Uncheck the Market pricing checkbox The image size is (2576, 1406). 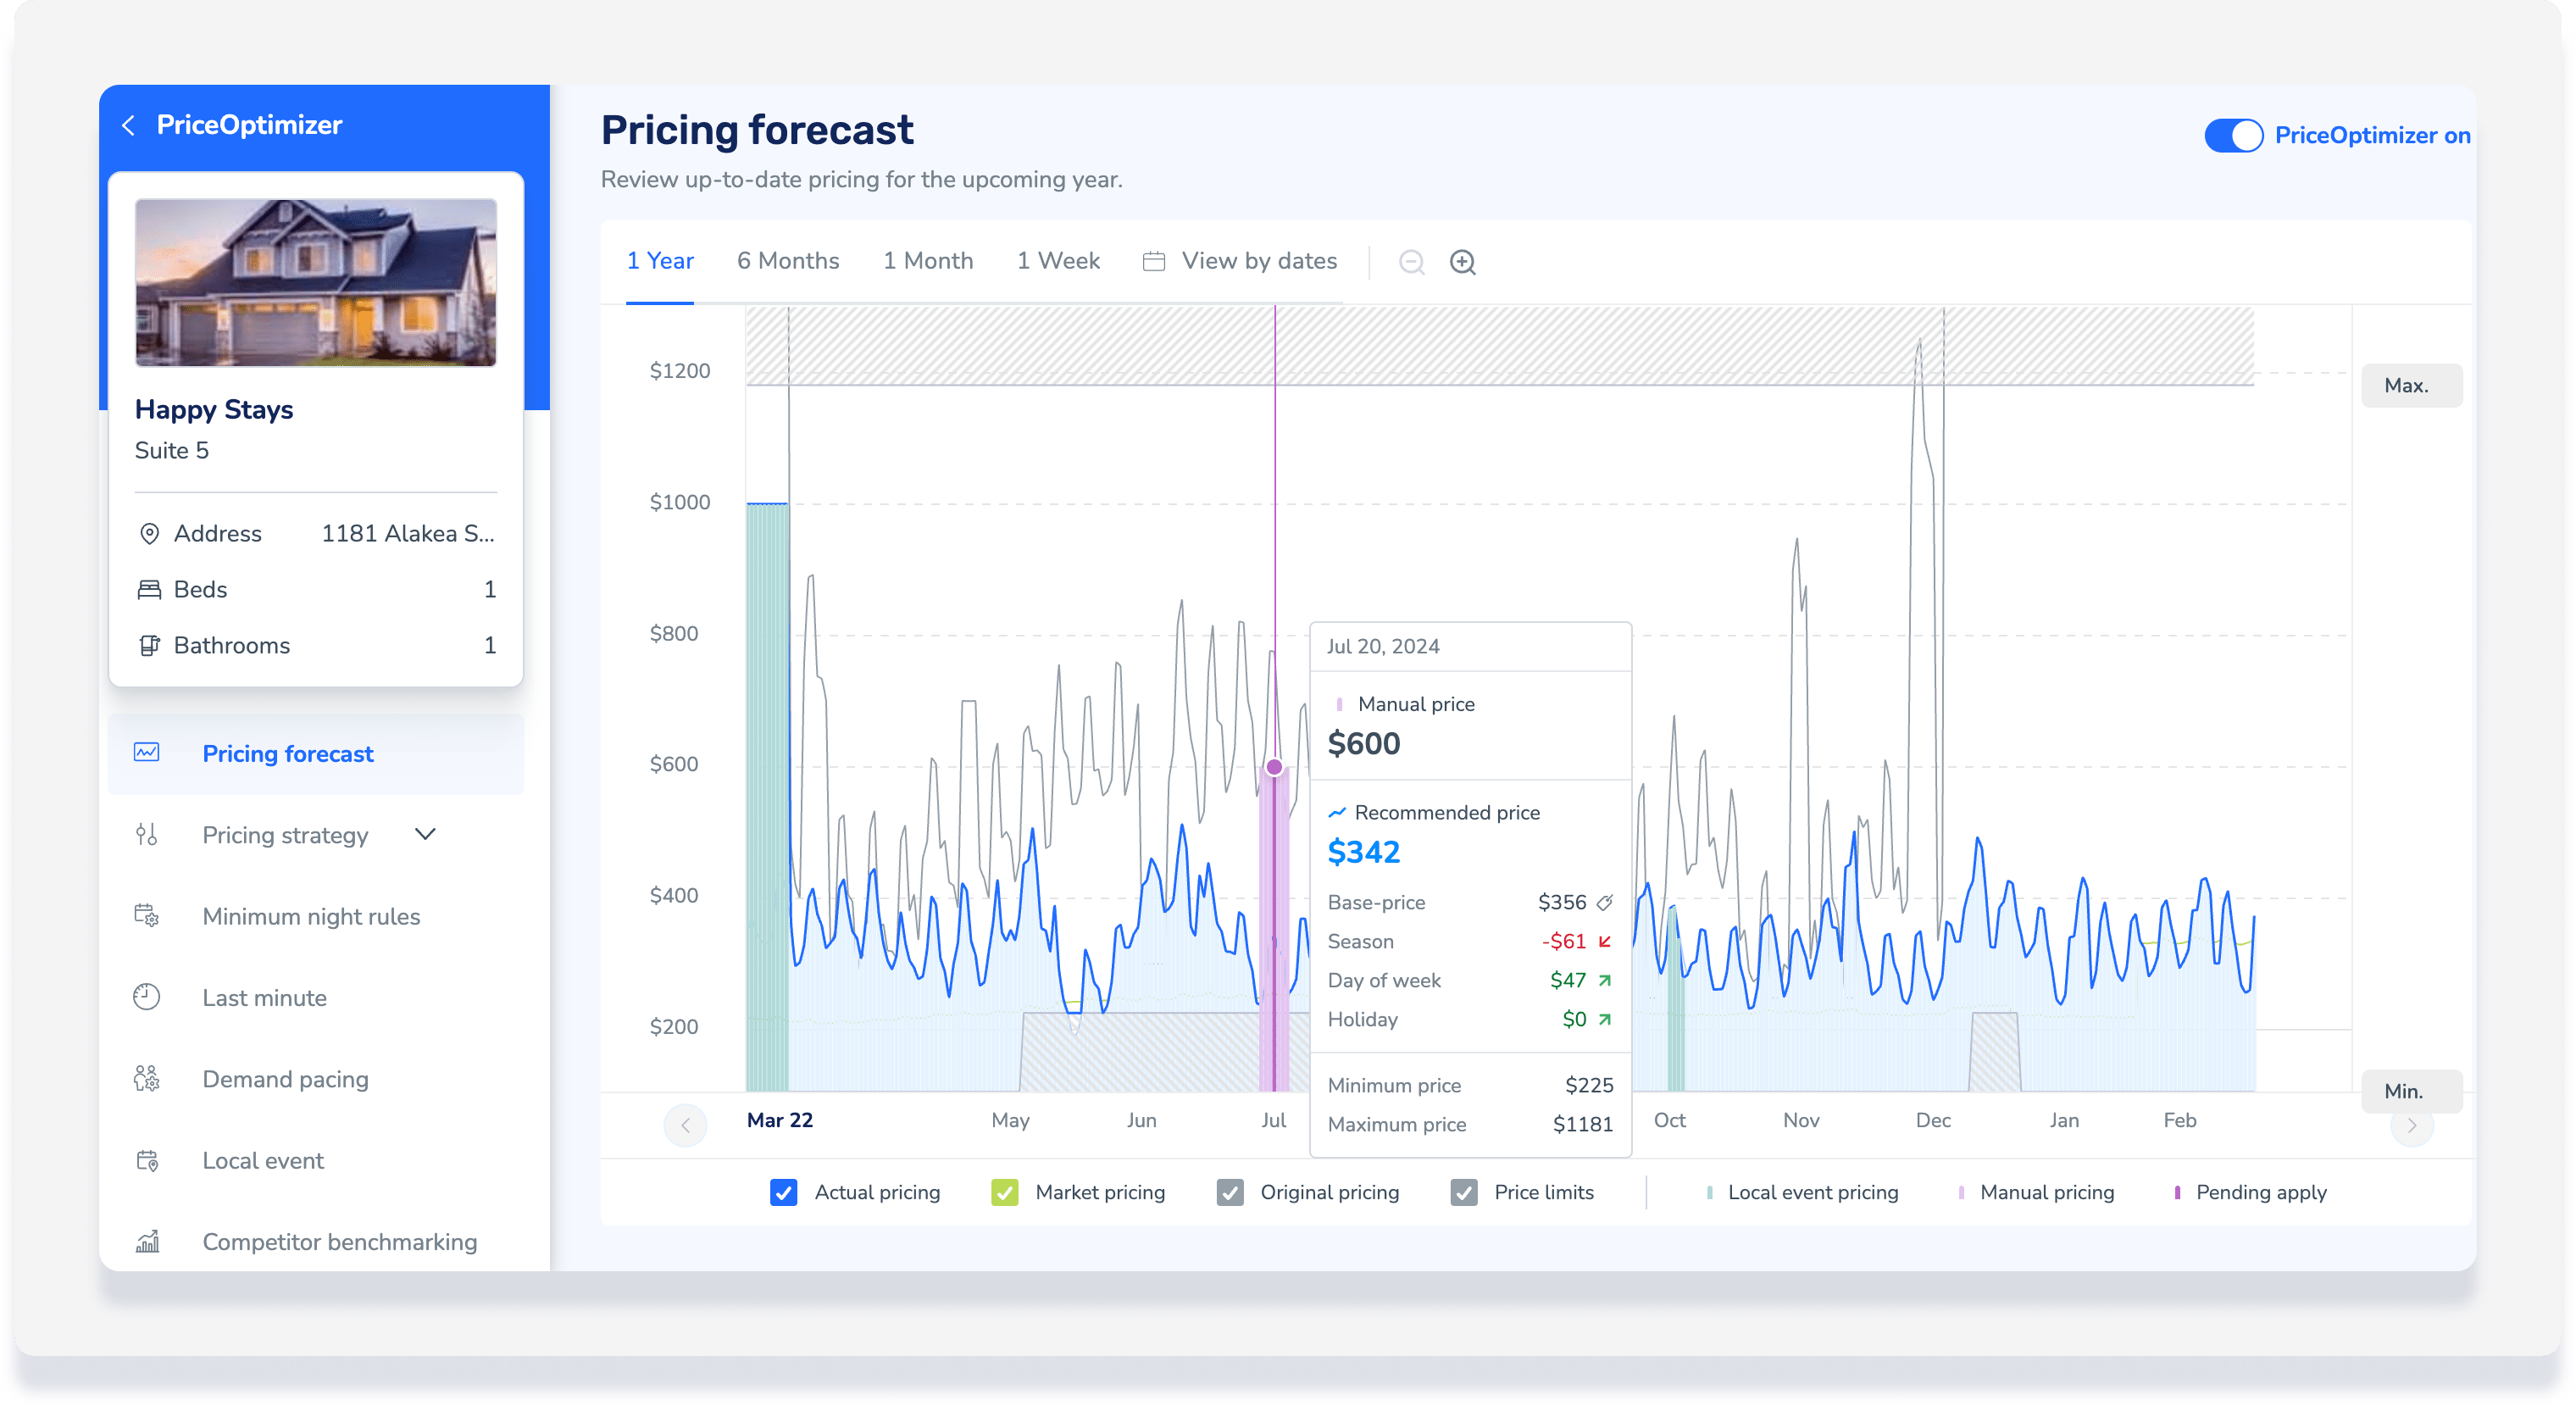[x=1004, y=1192]
